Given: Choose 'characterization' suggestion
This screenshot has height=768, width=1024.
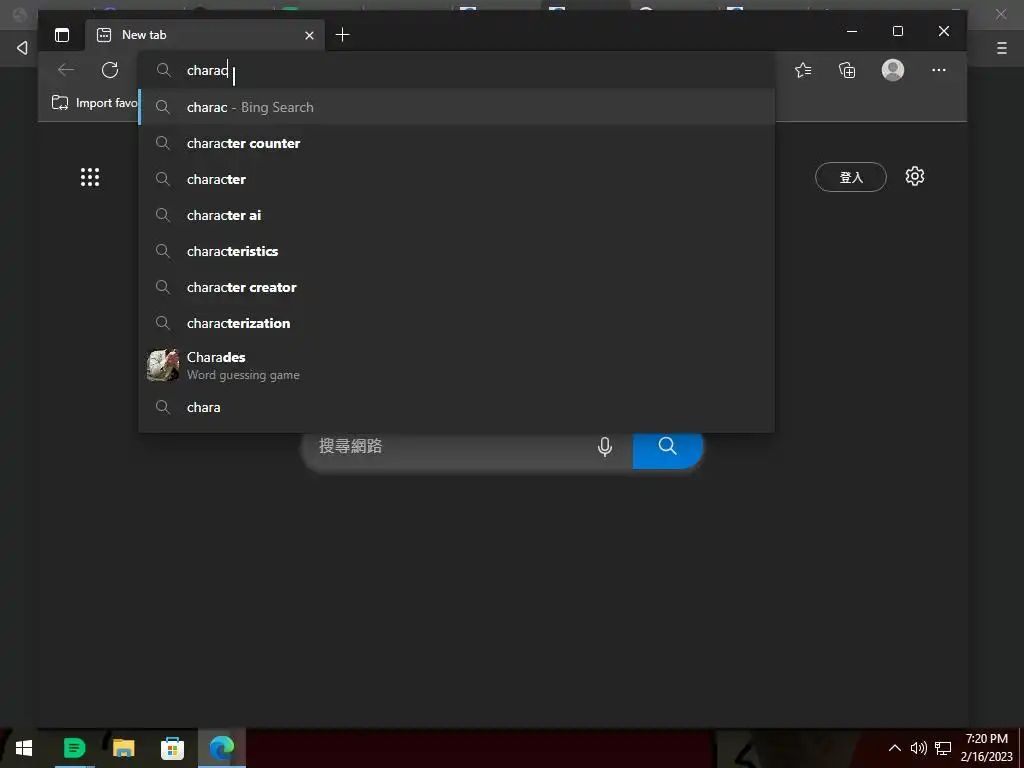Looking at the screenshot, I should coord(456,323).
